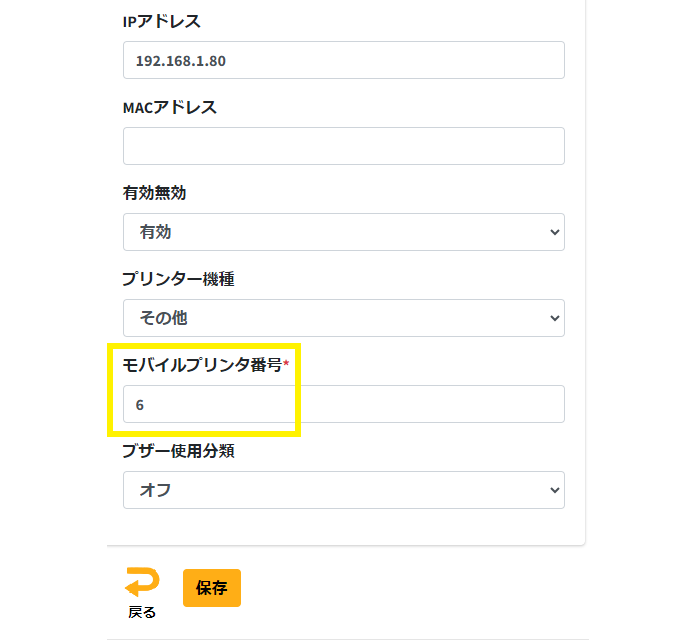
Task: Click the MACアドレス field label
Action: point(169,107)
